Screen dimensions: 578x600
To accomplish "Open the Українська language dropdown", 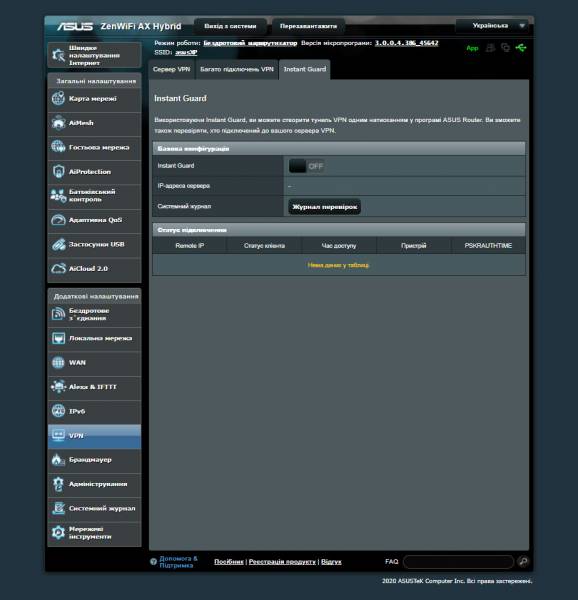I will (493, 26).
